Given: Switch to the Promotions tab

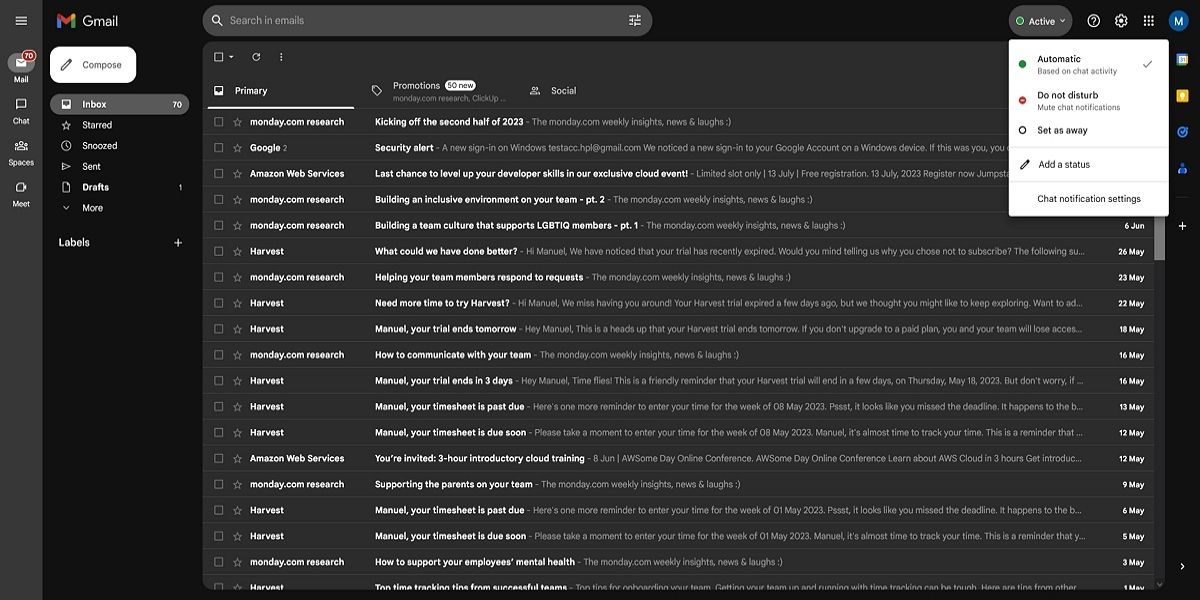Looking at the screenshot, I should tap(415, 89).
